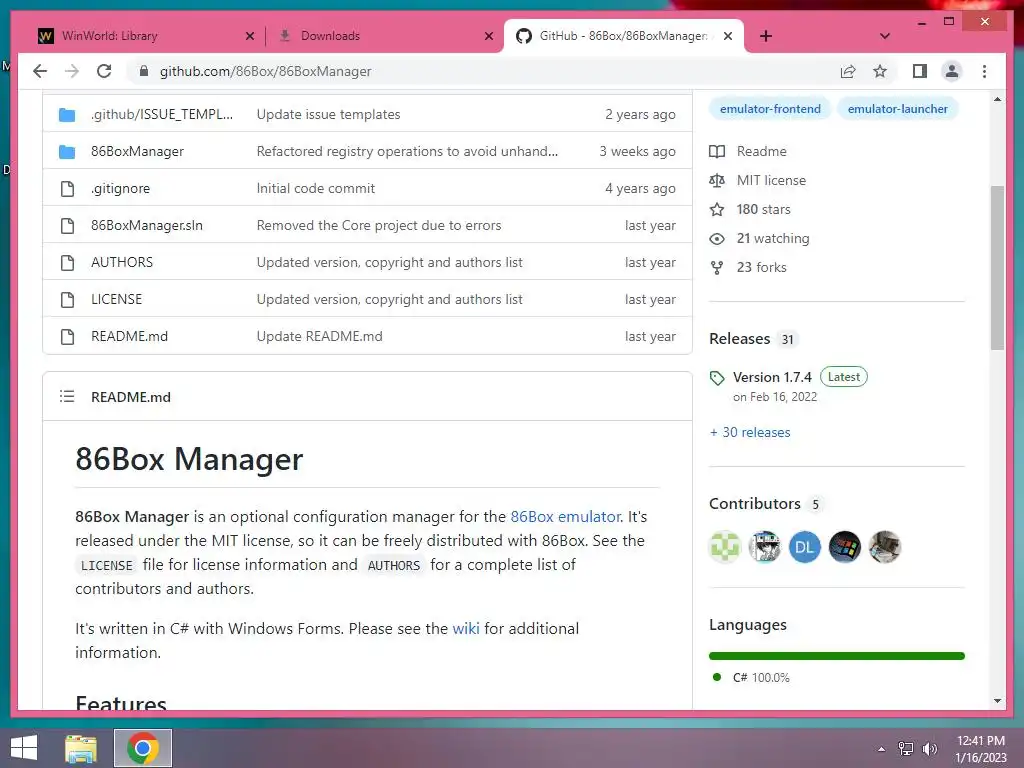Click file icon beside AUTHORS
Screen dimensions: 1024x768
pos(67,263)
